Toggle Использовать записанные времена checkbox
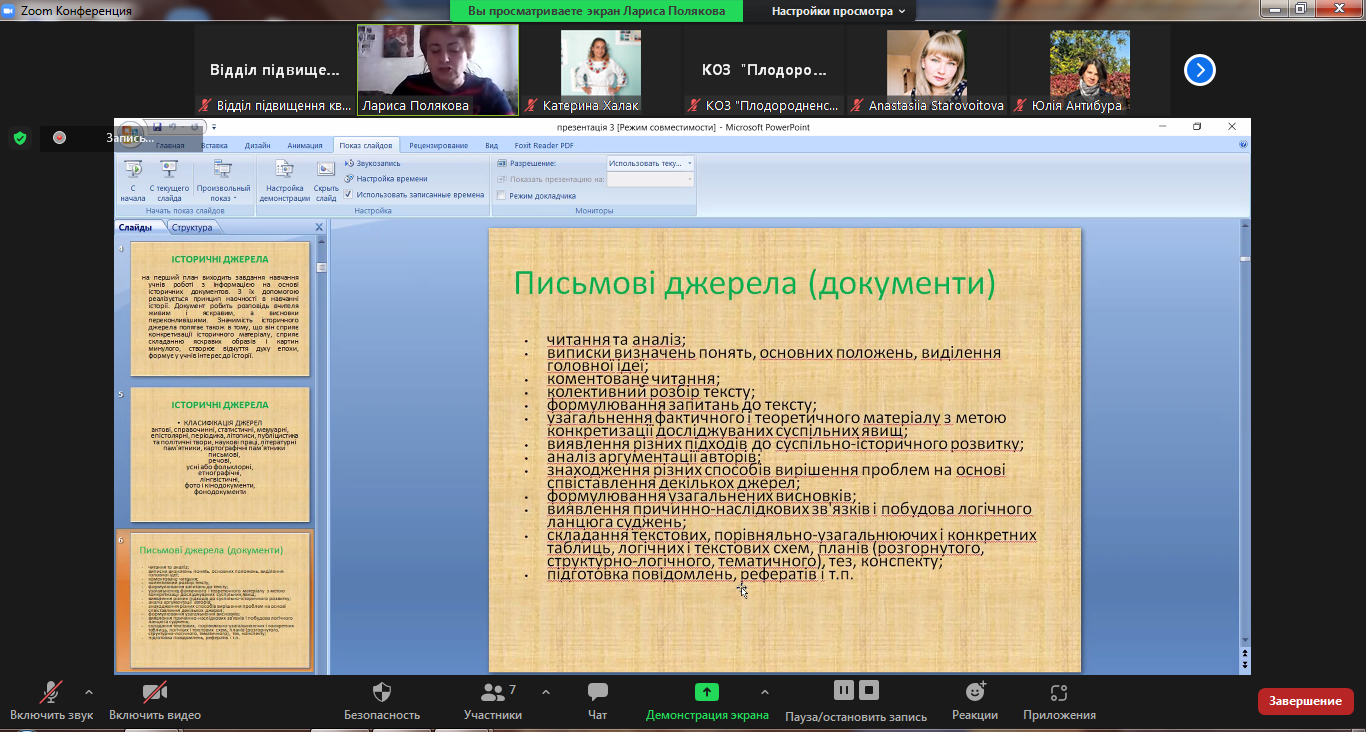 pos(348,194)
